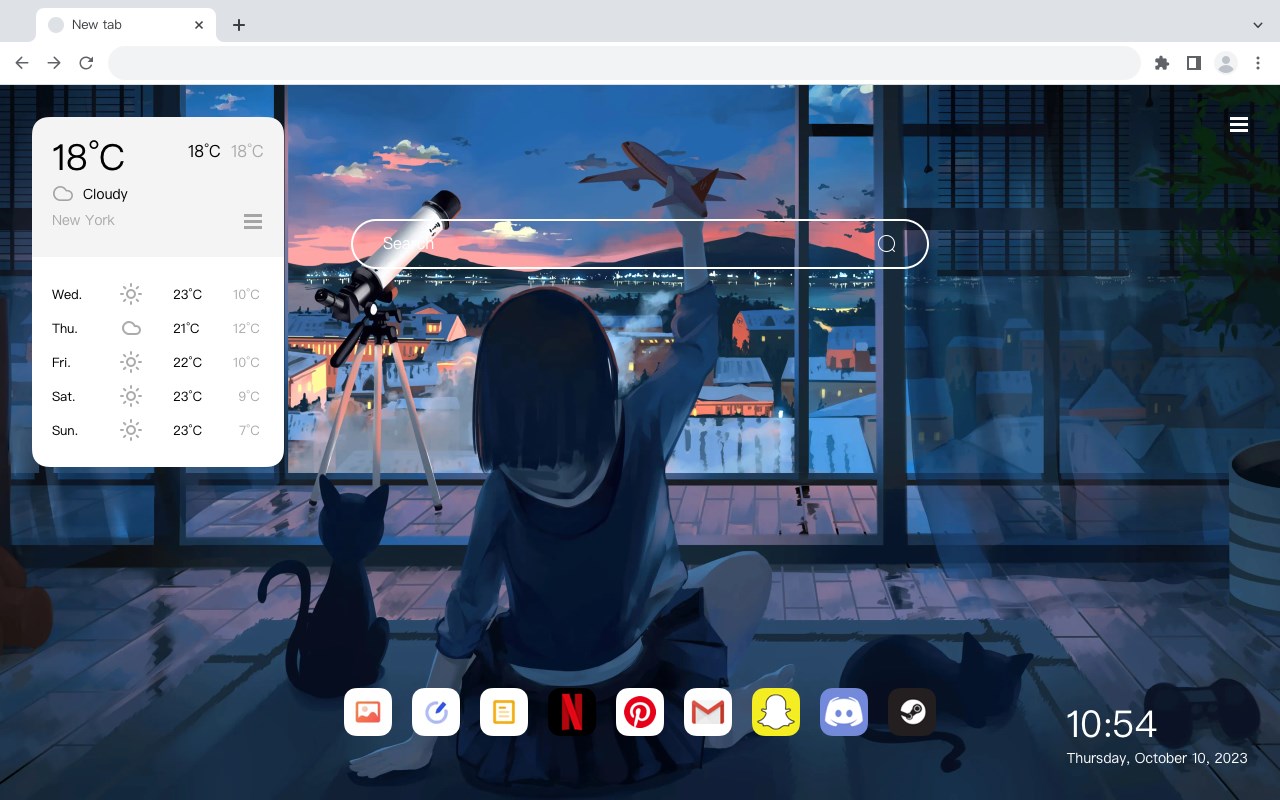Click Thursday's 21°C high temperature
Viewport: 1280px width, 800px height.
[186, 328]
